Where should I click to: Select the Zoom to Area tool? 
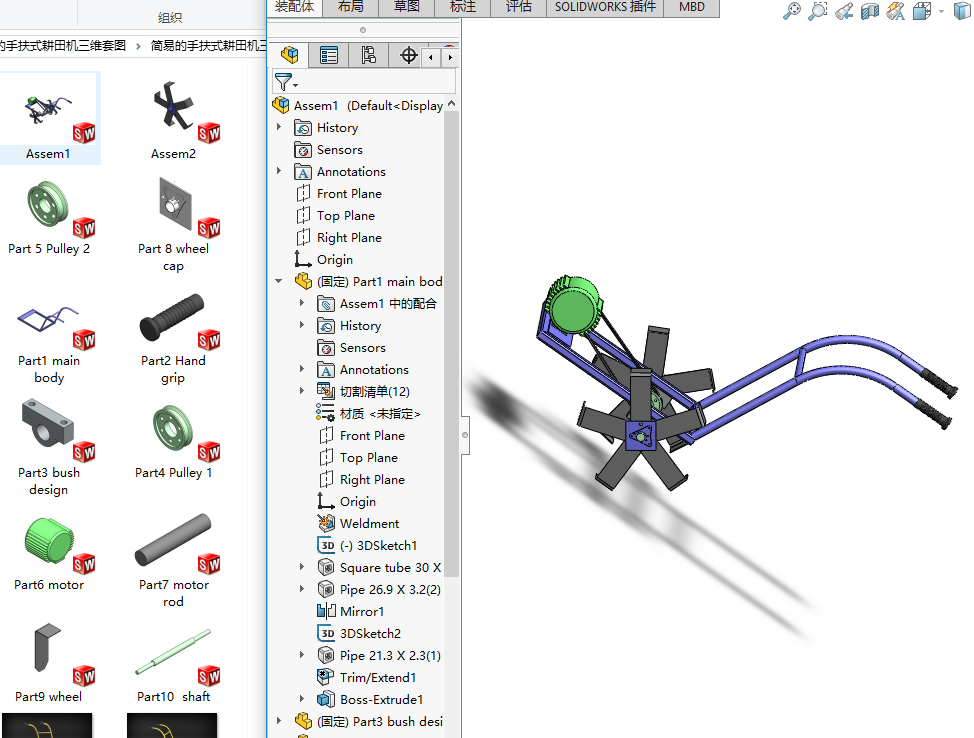818,11
